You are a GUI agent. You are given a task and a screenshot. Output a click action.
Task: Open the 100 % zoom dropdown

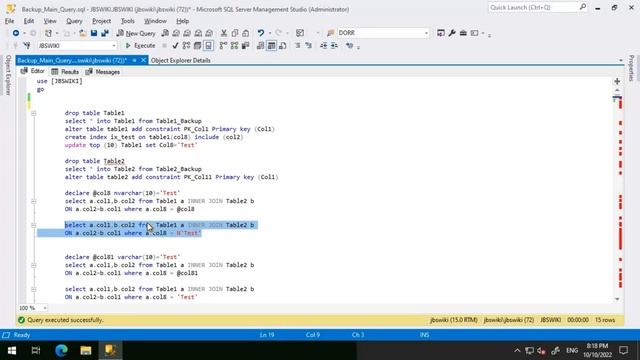coord(44,308)
